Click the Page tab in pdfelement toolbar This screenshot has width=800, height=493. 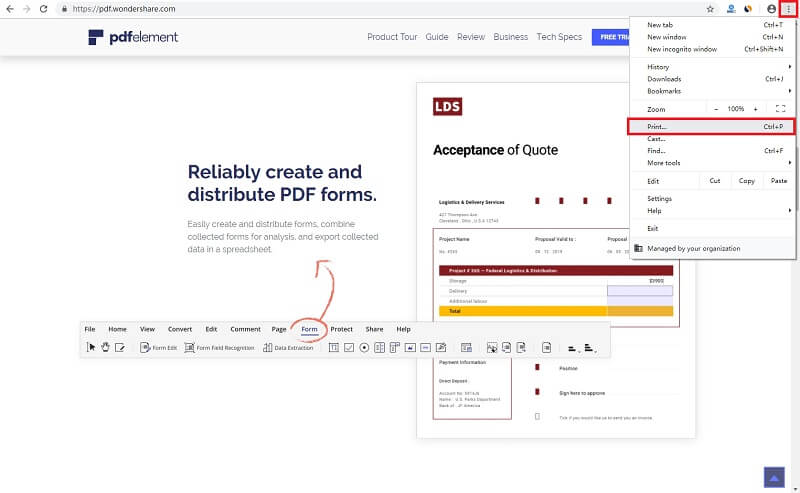(x=279, y=329)
